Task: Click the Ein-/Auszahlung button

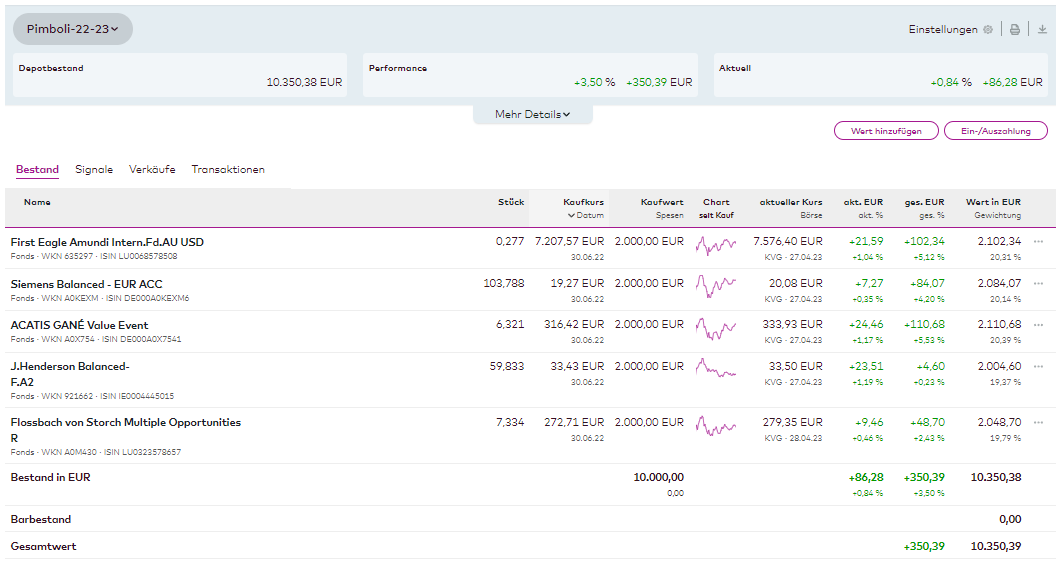Action: [x=996, y=131]
